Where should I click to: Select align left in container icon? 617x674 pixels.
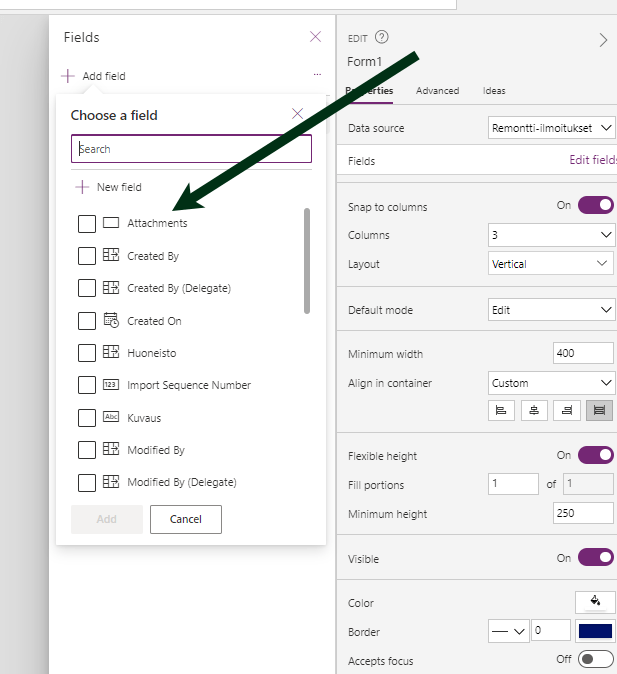pyautogui.click(x=501, y=410)
